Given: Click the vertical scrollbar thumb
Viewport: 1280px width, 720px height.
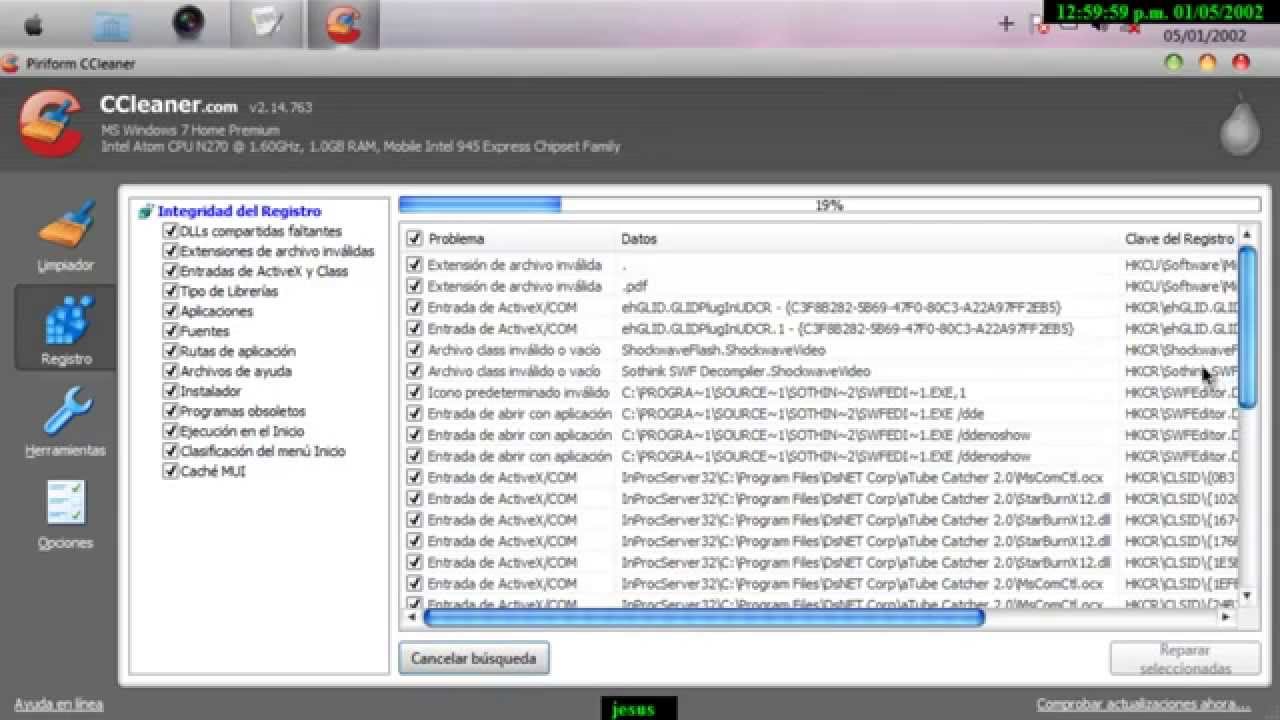Looking at the screenshot, I should click(1247, 326).
